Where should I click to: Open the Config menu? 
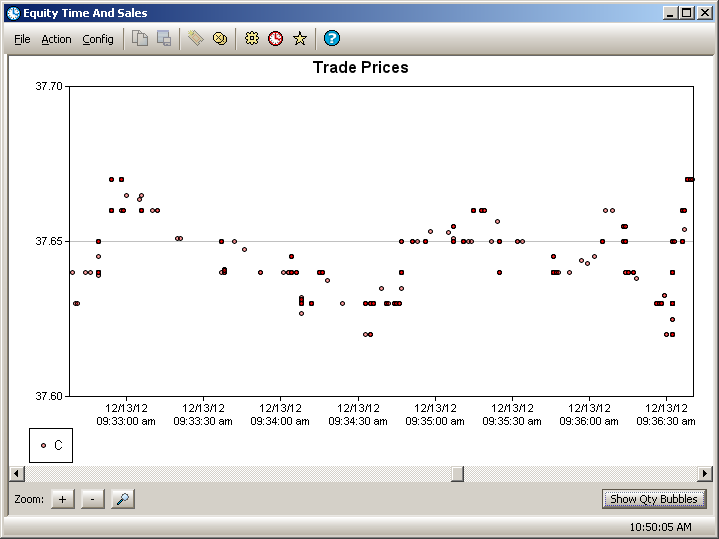[x=98, y=39]
